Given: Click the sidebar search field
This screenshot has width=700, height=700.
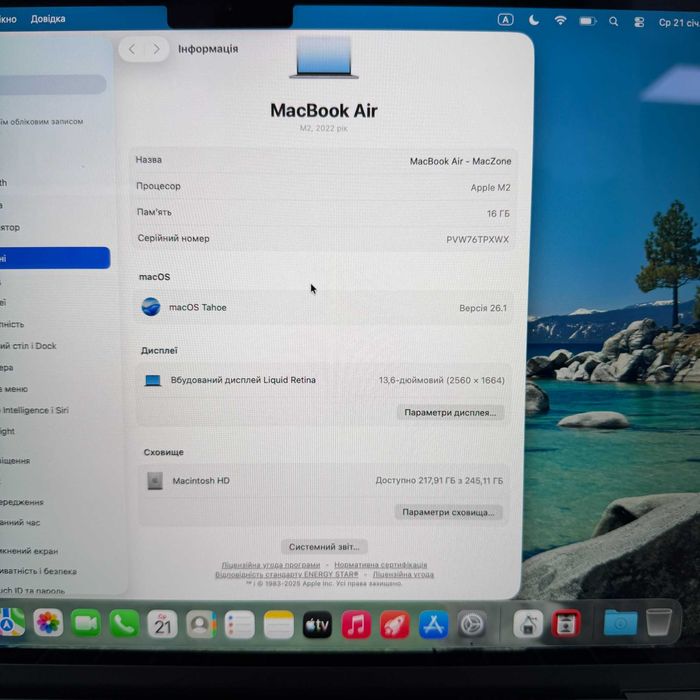Looking at the screenshot, I should [53, 84].
